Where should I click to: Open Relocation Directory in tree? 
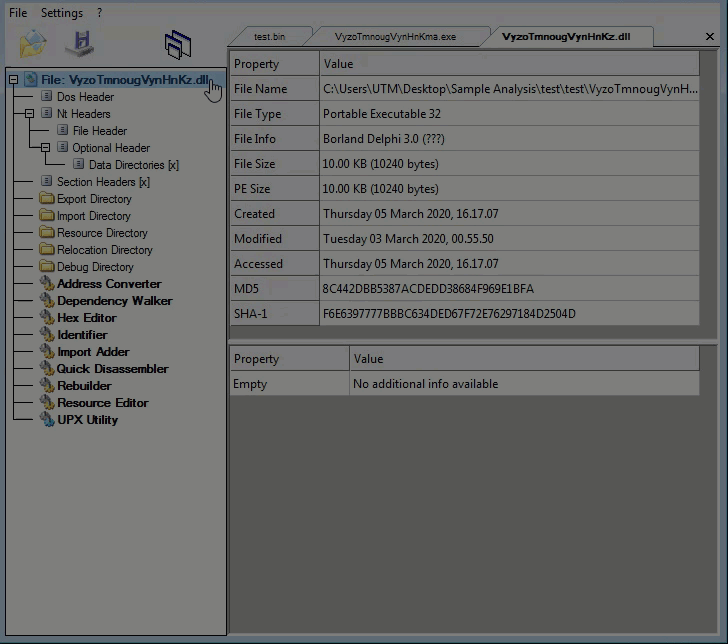coord(104,250)
